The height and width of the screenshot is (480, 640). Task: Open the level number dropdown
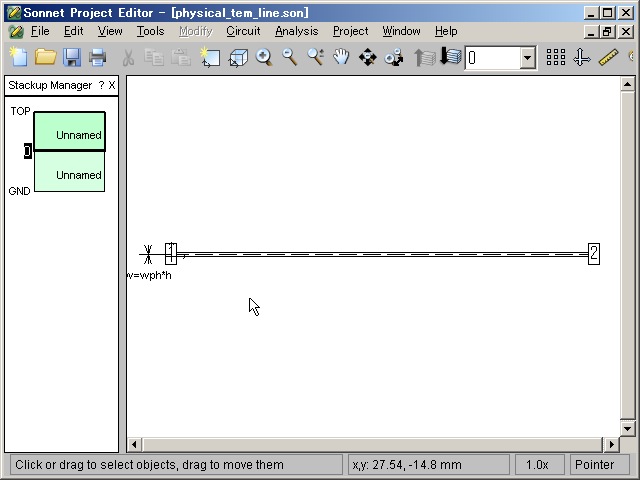coord(527,58)
